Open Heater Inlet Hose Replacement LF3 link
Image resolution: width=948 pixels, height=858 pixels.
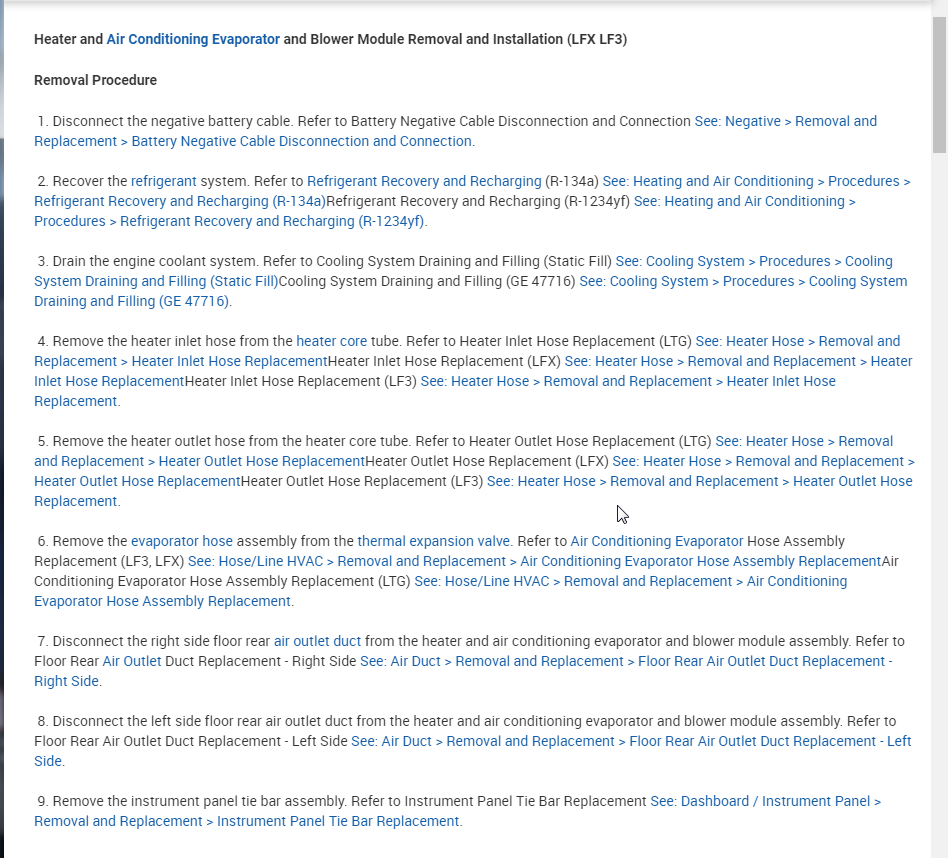tap(628, 381)
